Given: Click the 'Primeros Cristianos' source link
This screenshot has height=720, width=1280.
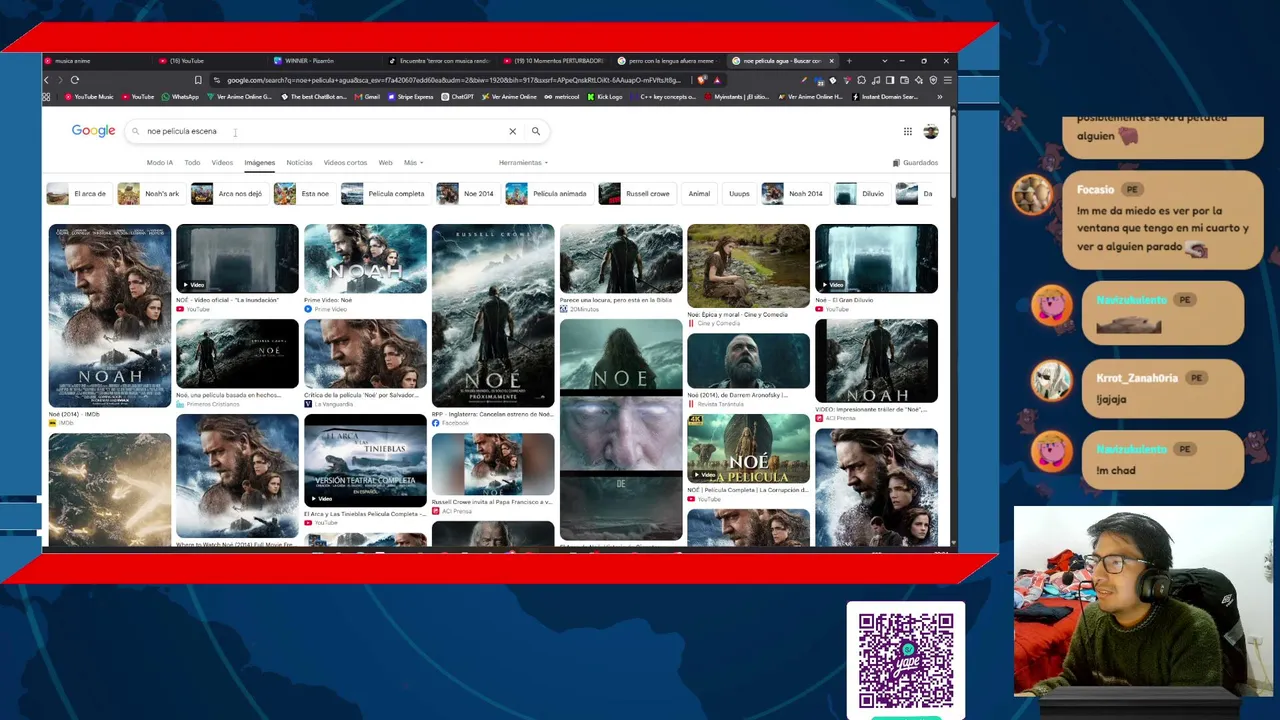Looking at the screenshot, I should [212, 404].
